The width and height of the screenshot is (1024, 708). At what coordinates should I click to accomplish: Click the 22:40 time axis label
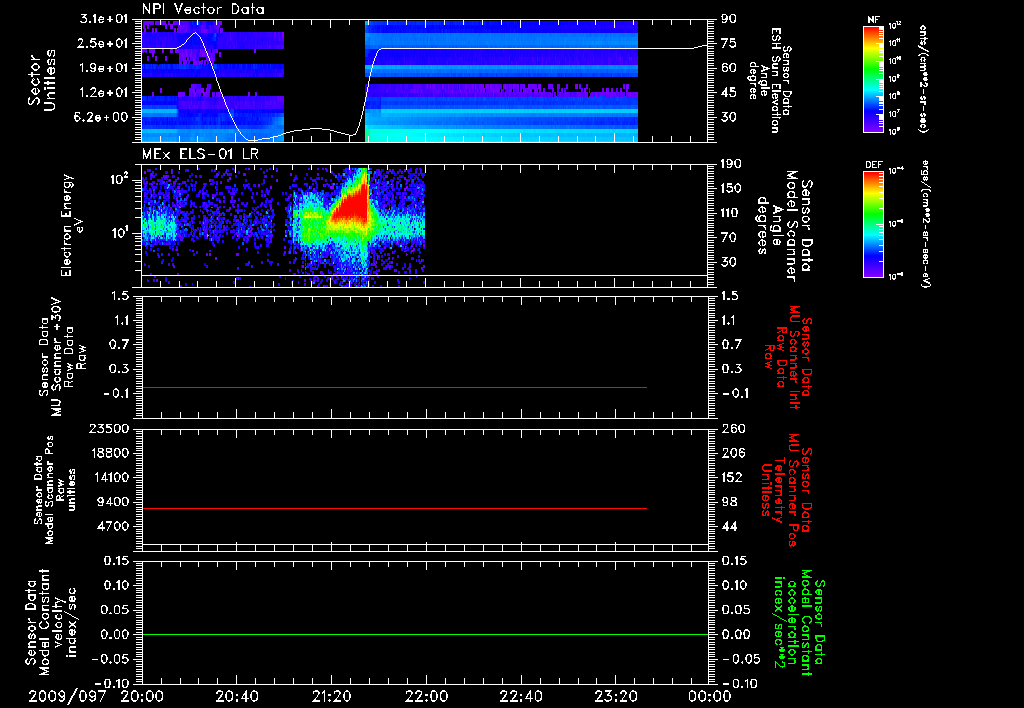pos(520,696)
